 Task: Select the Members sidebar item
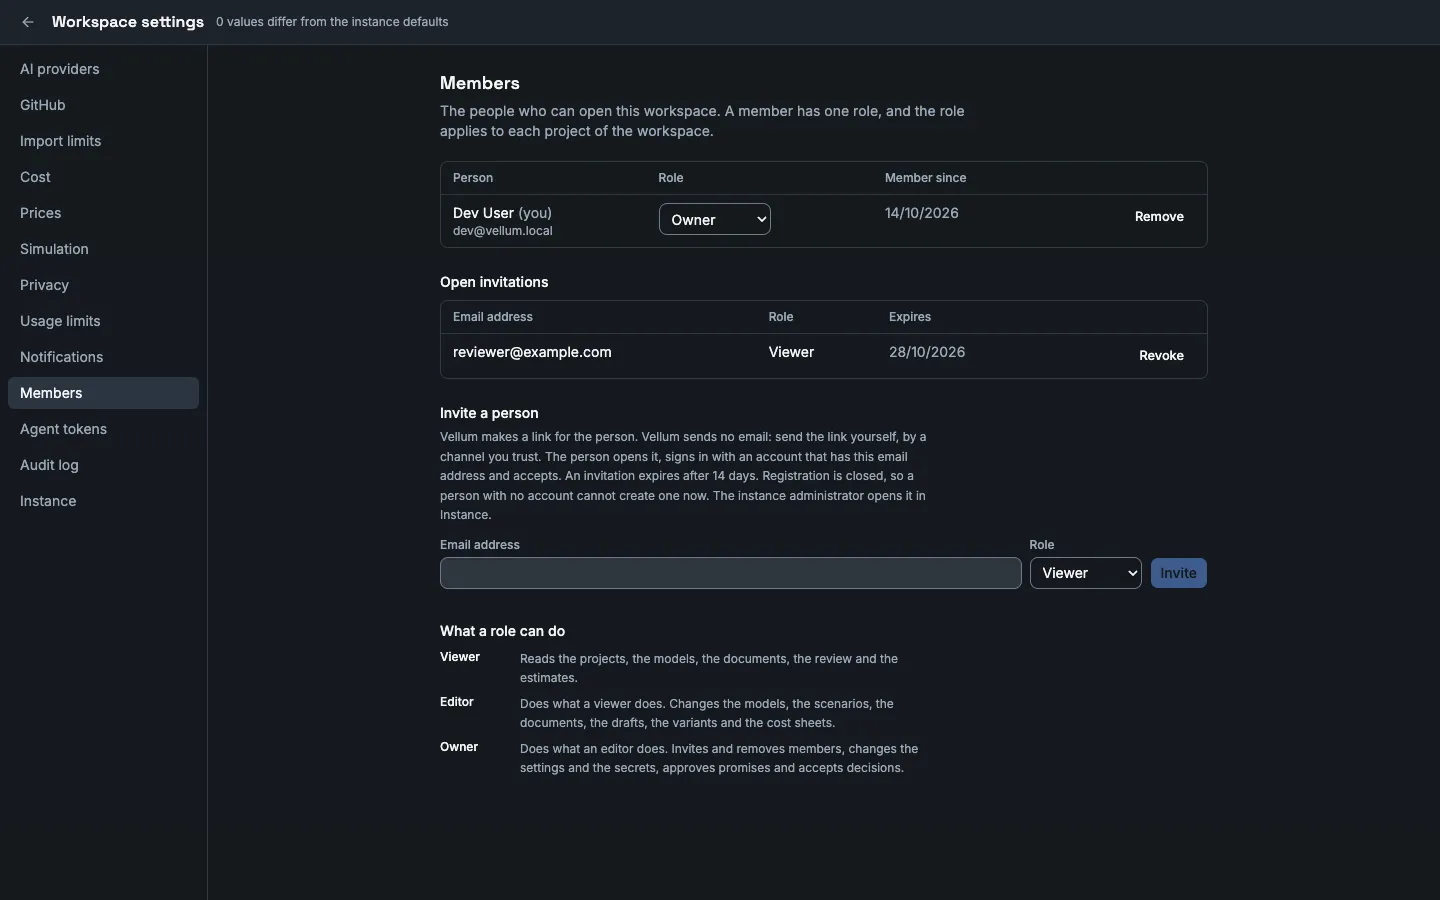tap(103, 393)
